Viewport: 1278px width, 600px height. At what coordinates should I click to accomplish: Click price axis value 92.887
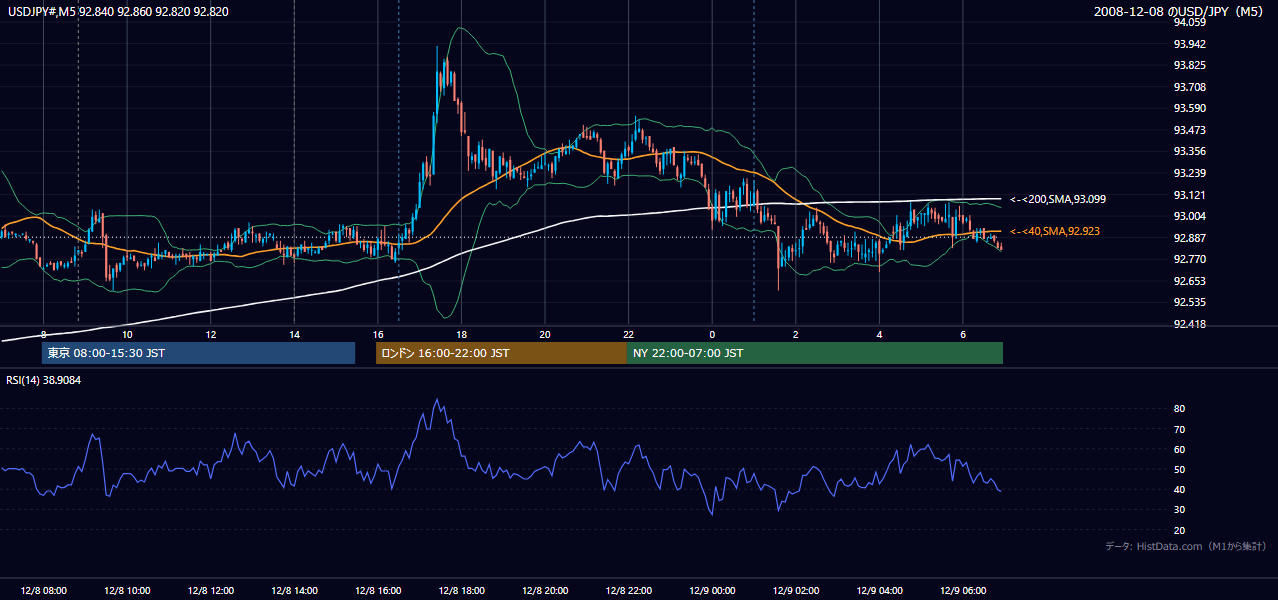click(x=1190, y=238)
